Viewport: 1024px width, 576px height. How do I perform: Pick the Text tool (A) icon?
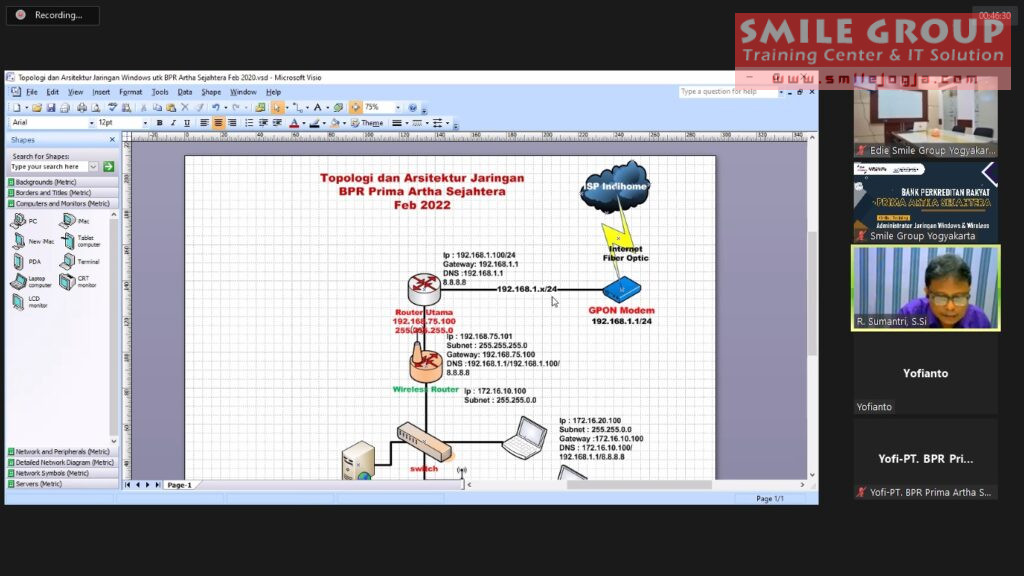tap(317, 107)
